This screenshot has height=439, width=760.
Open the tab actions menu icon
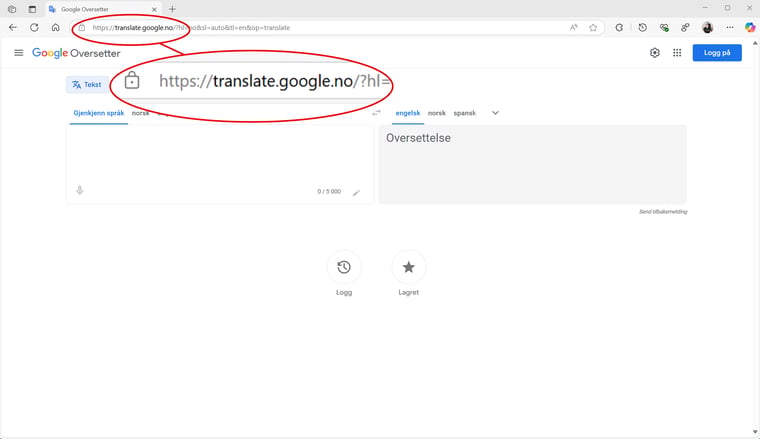pos(32,9)
